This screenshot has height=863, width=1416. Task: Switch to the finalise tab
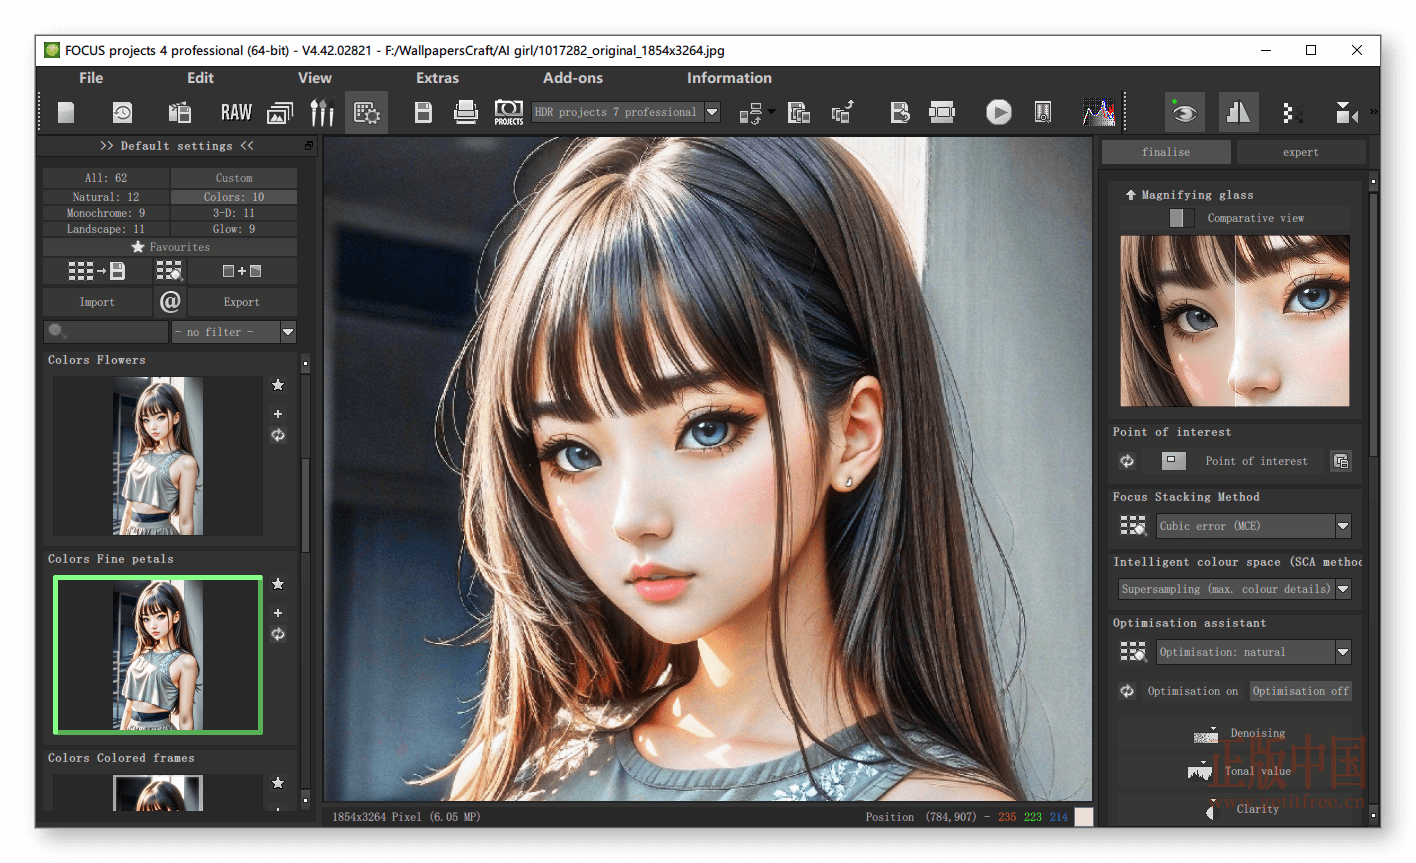[x=1166, y=152]
